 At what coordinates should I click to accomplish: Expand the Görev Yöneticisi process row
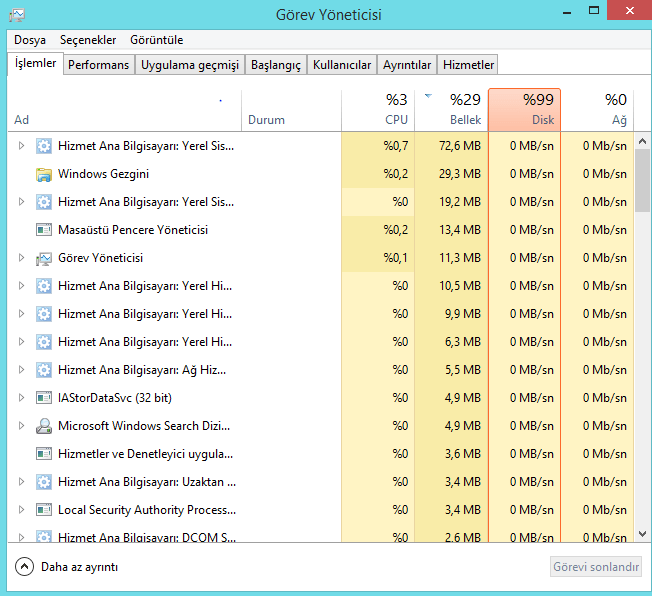pos(21,258)
